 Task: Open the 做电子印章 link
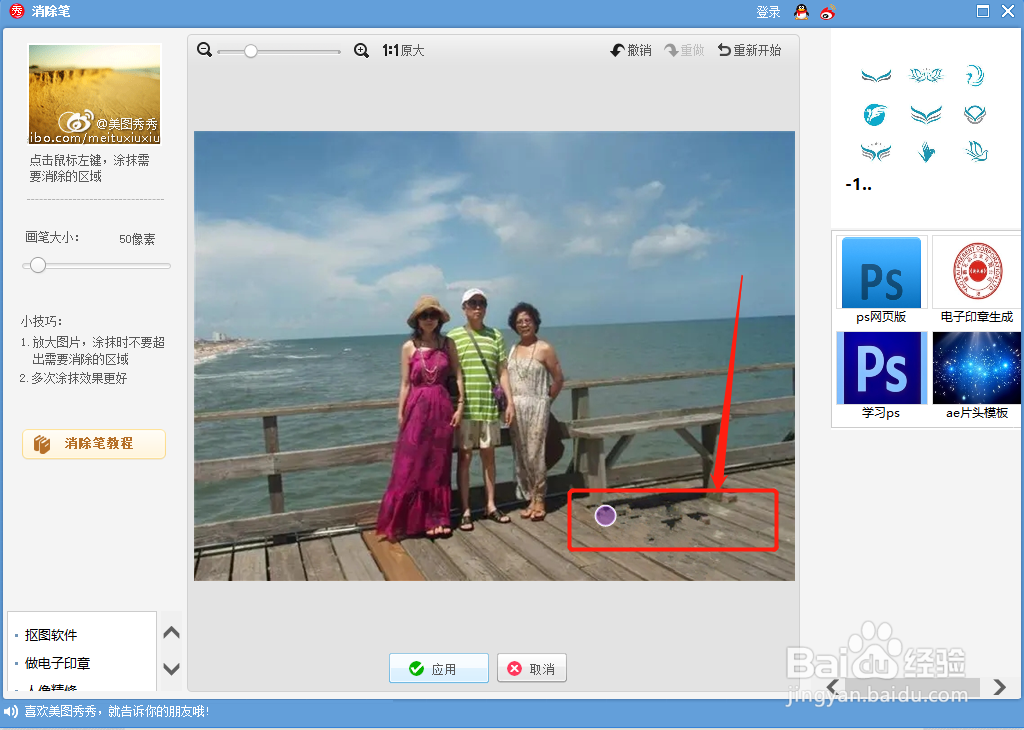point(57,663)
